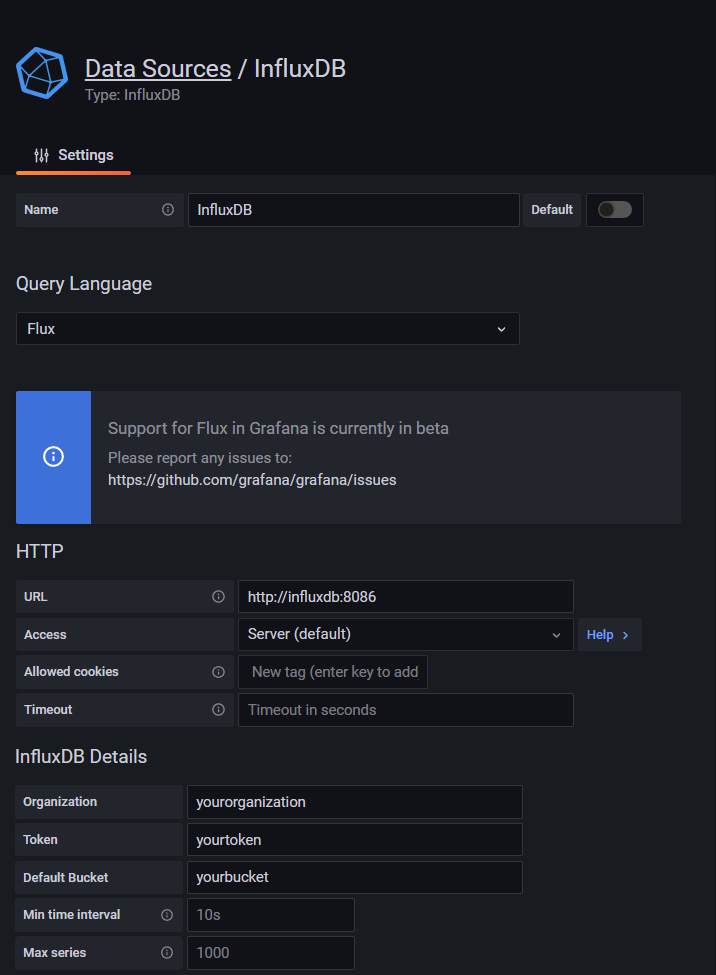Click the Allowed cookies tag input

[333, 672]
